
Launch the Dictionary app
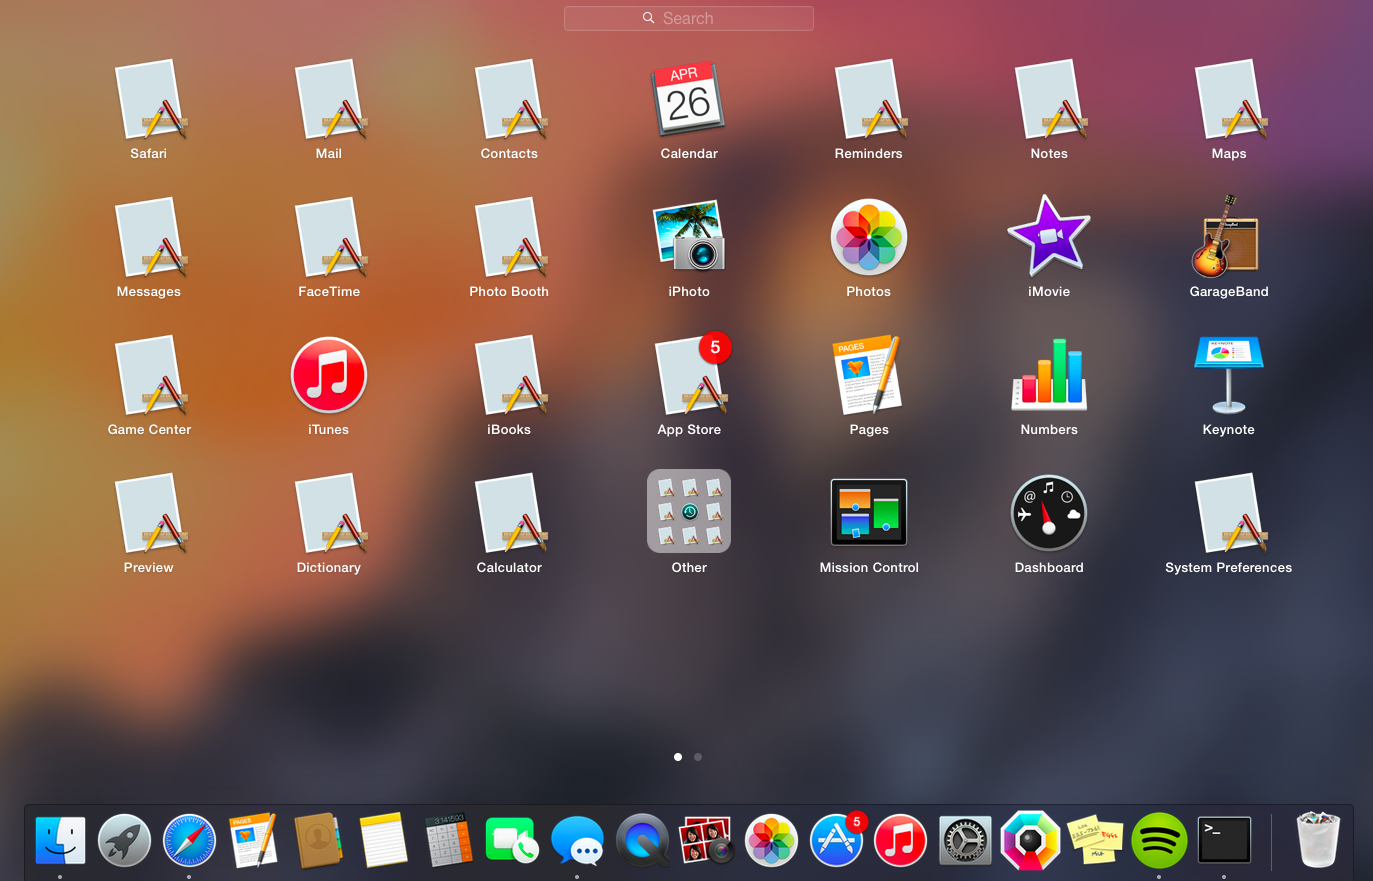coord(329,514)
